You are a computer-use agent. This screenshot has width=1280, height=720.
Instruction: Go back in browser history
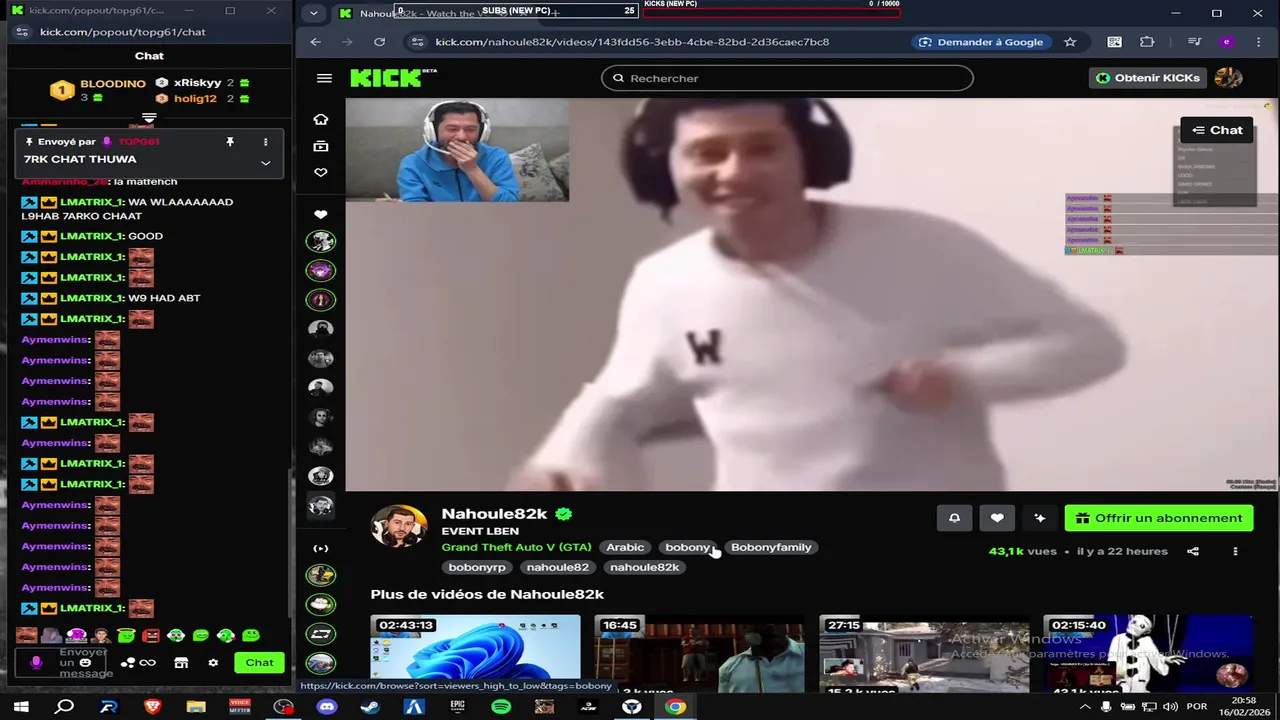pyautogui.click(x=316, y=42)
